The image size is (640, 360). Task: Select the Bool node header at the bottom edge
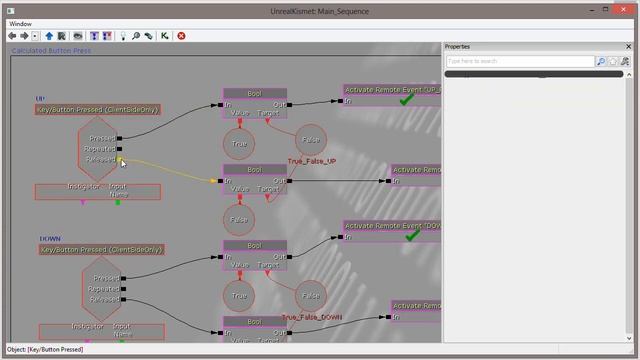click(255, 322)
